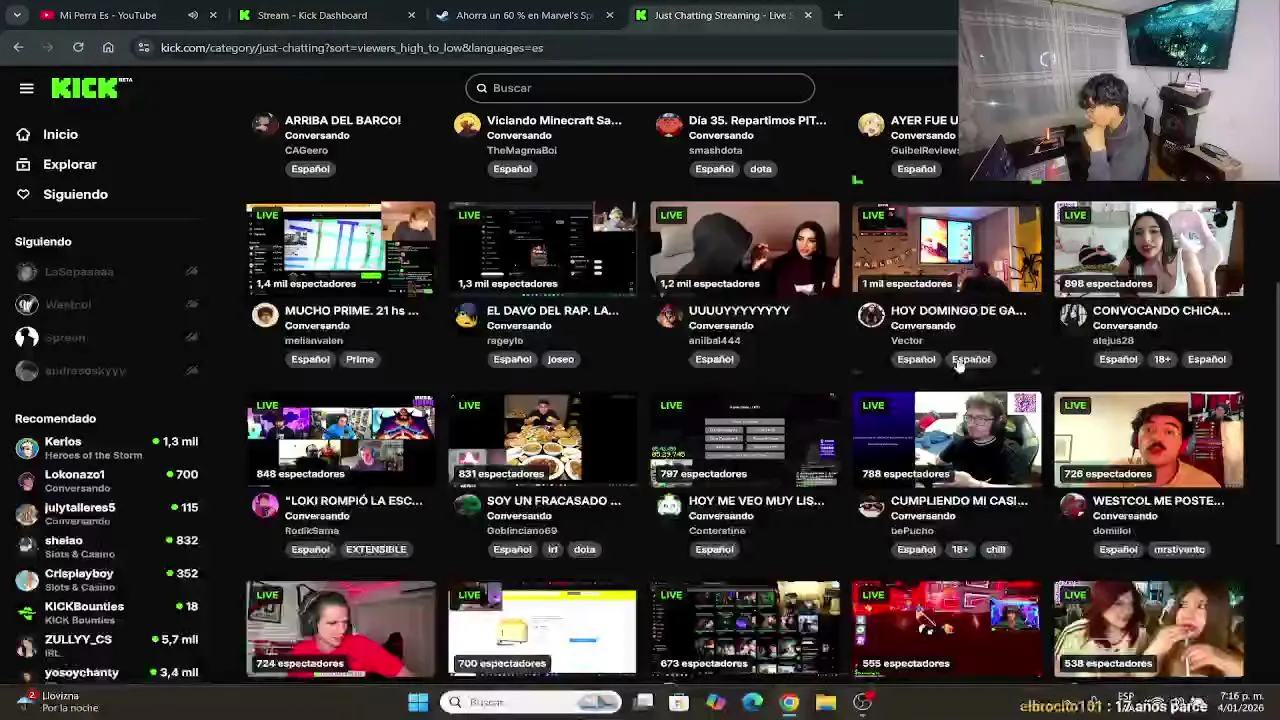This screenshot has height=720, width=1280.
Task: Open the 831 espectadores stream thumbnail
Action: [543, 439]
